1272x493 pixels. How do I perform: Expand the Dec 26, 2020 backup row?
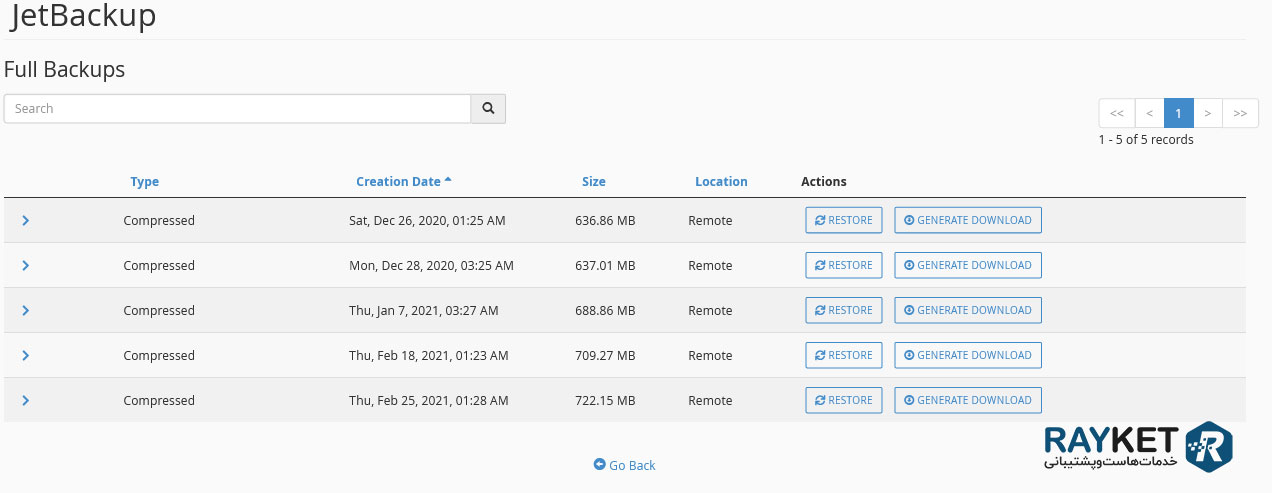[x=25, y=220]
